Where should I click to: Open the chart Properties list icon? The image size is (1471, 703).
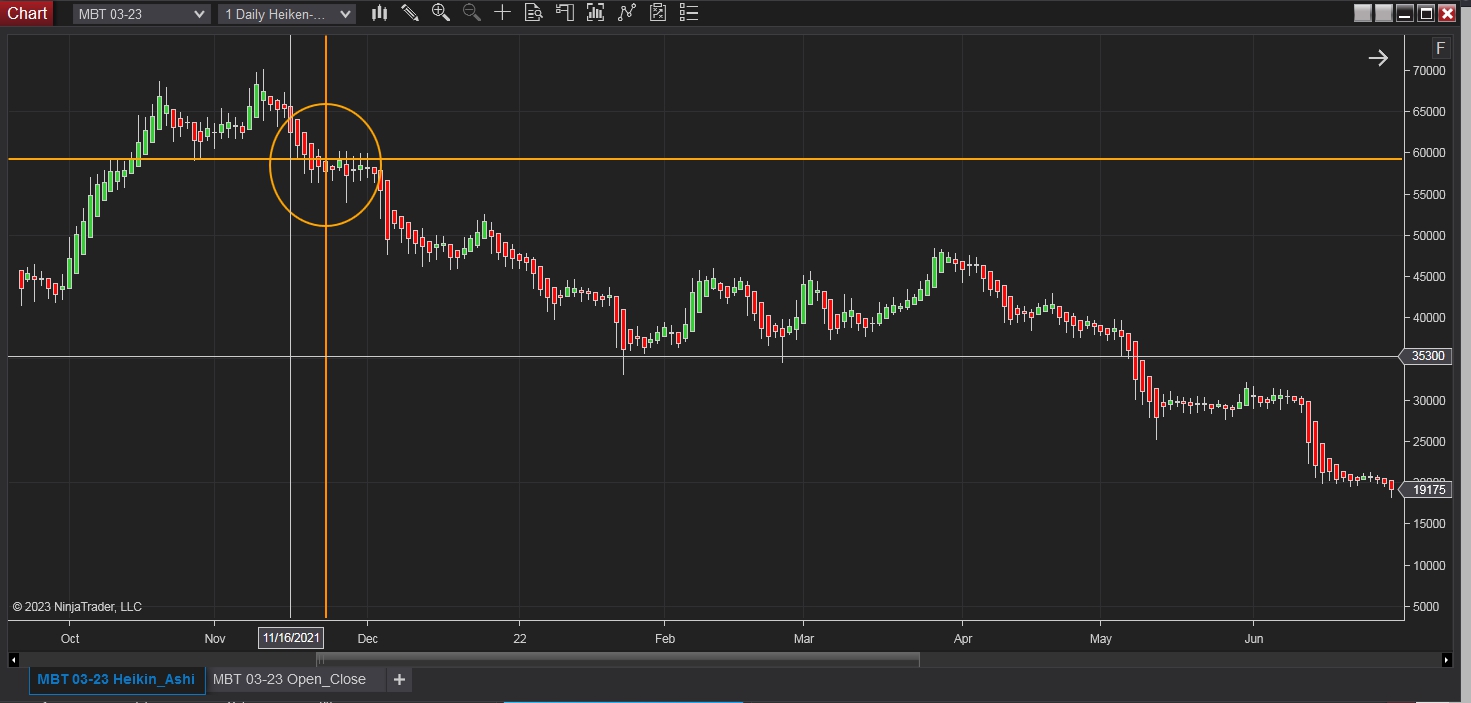tap(688, 13)
